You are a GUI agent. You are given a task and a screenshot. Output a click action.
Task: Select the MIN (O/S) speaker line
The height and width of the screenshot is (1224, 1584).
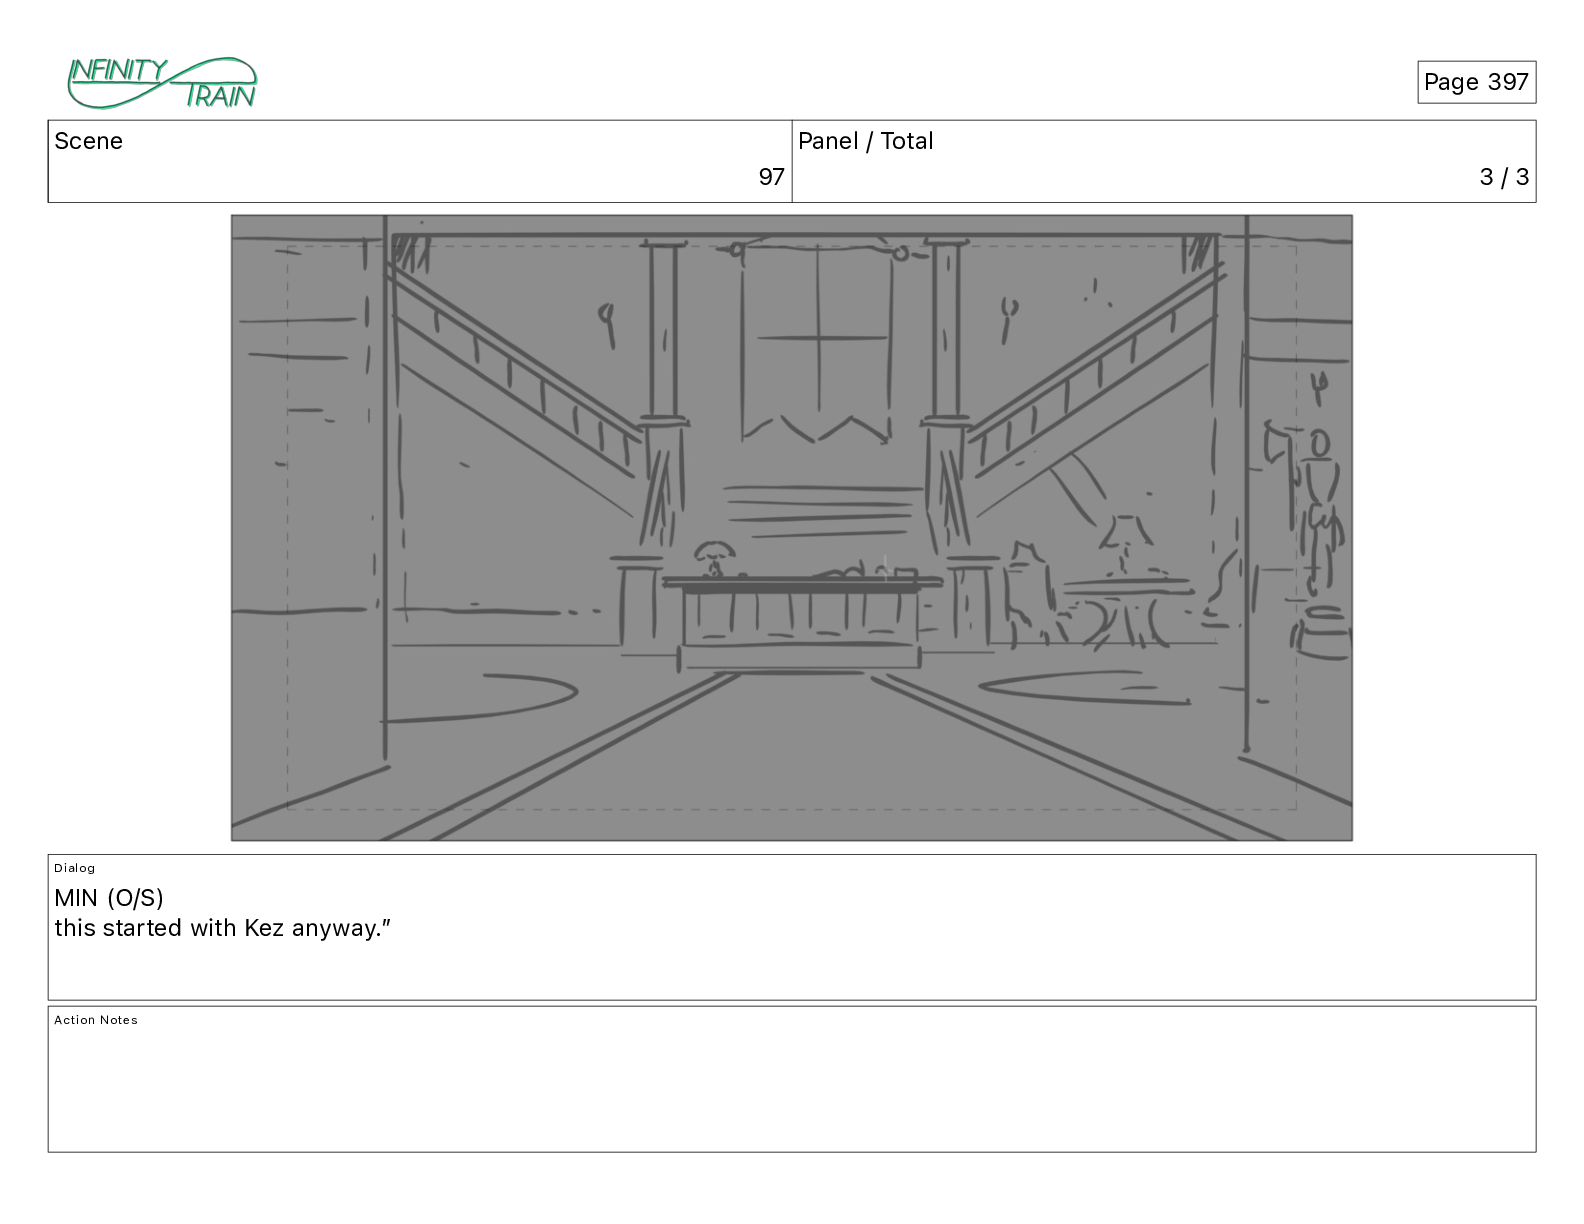(109, 897)
